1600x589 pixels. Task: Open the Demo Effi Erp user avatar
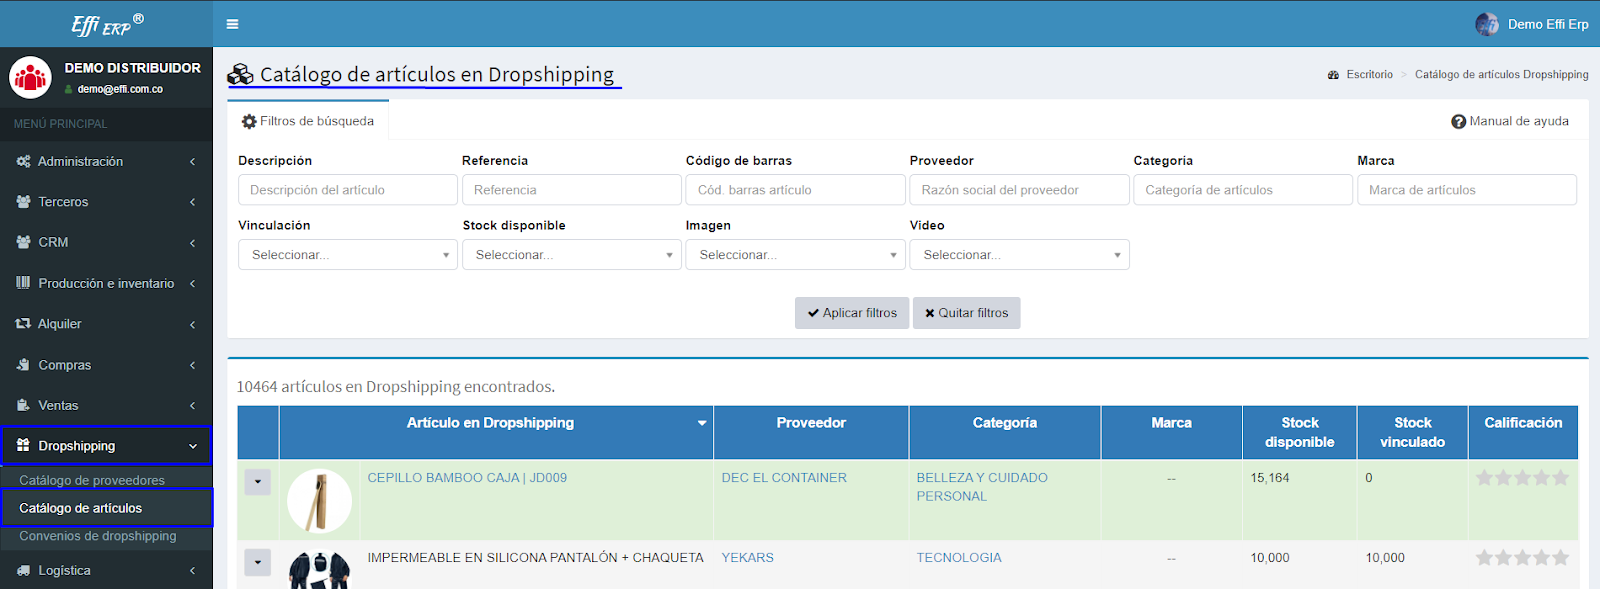(1487, 24)
